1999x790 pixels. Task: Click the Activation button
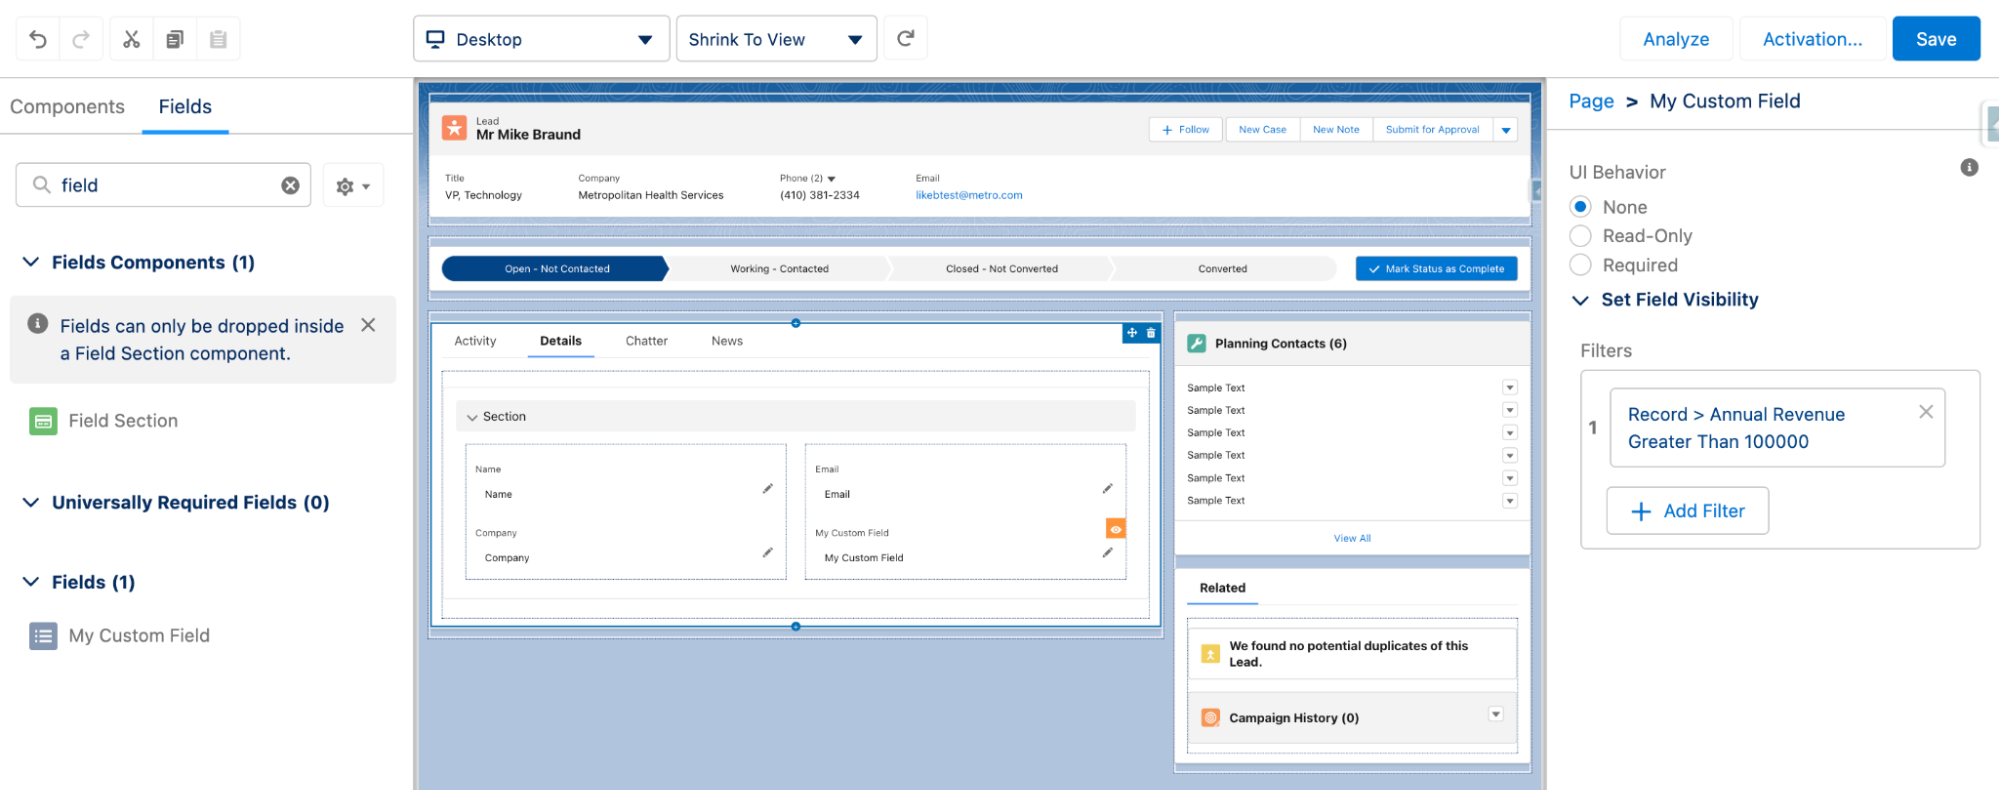point(1812,39)
